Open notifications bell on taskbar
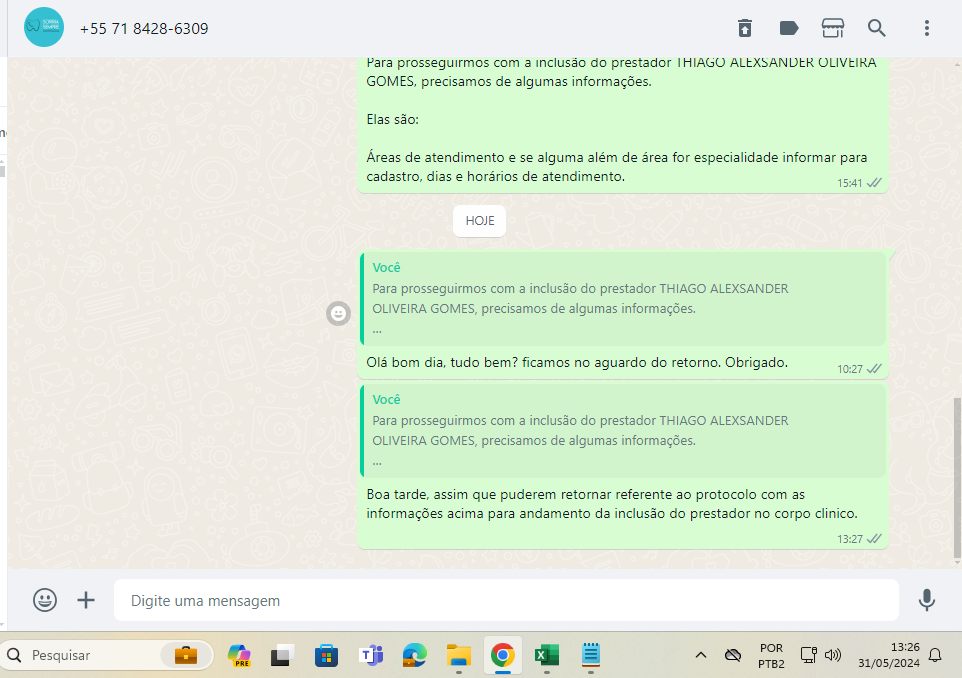 [935, 655]
